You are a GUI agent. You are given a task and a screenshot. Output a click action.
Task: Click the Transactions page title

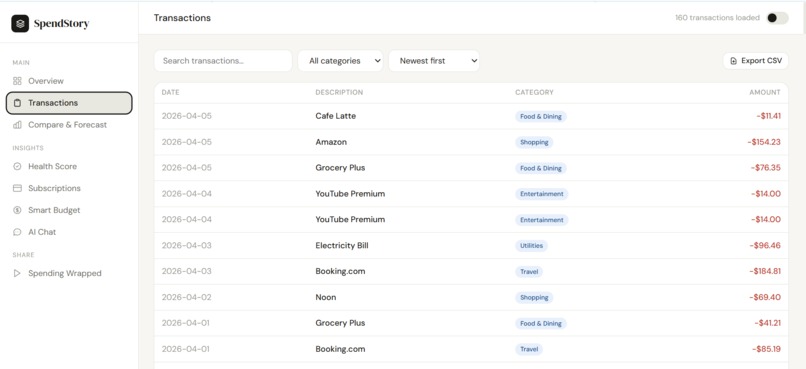point(182,18)
